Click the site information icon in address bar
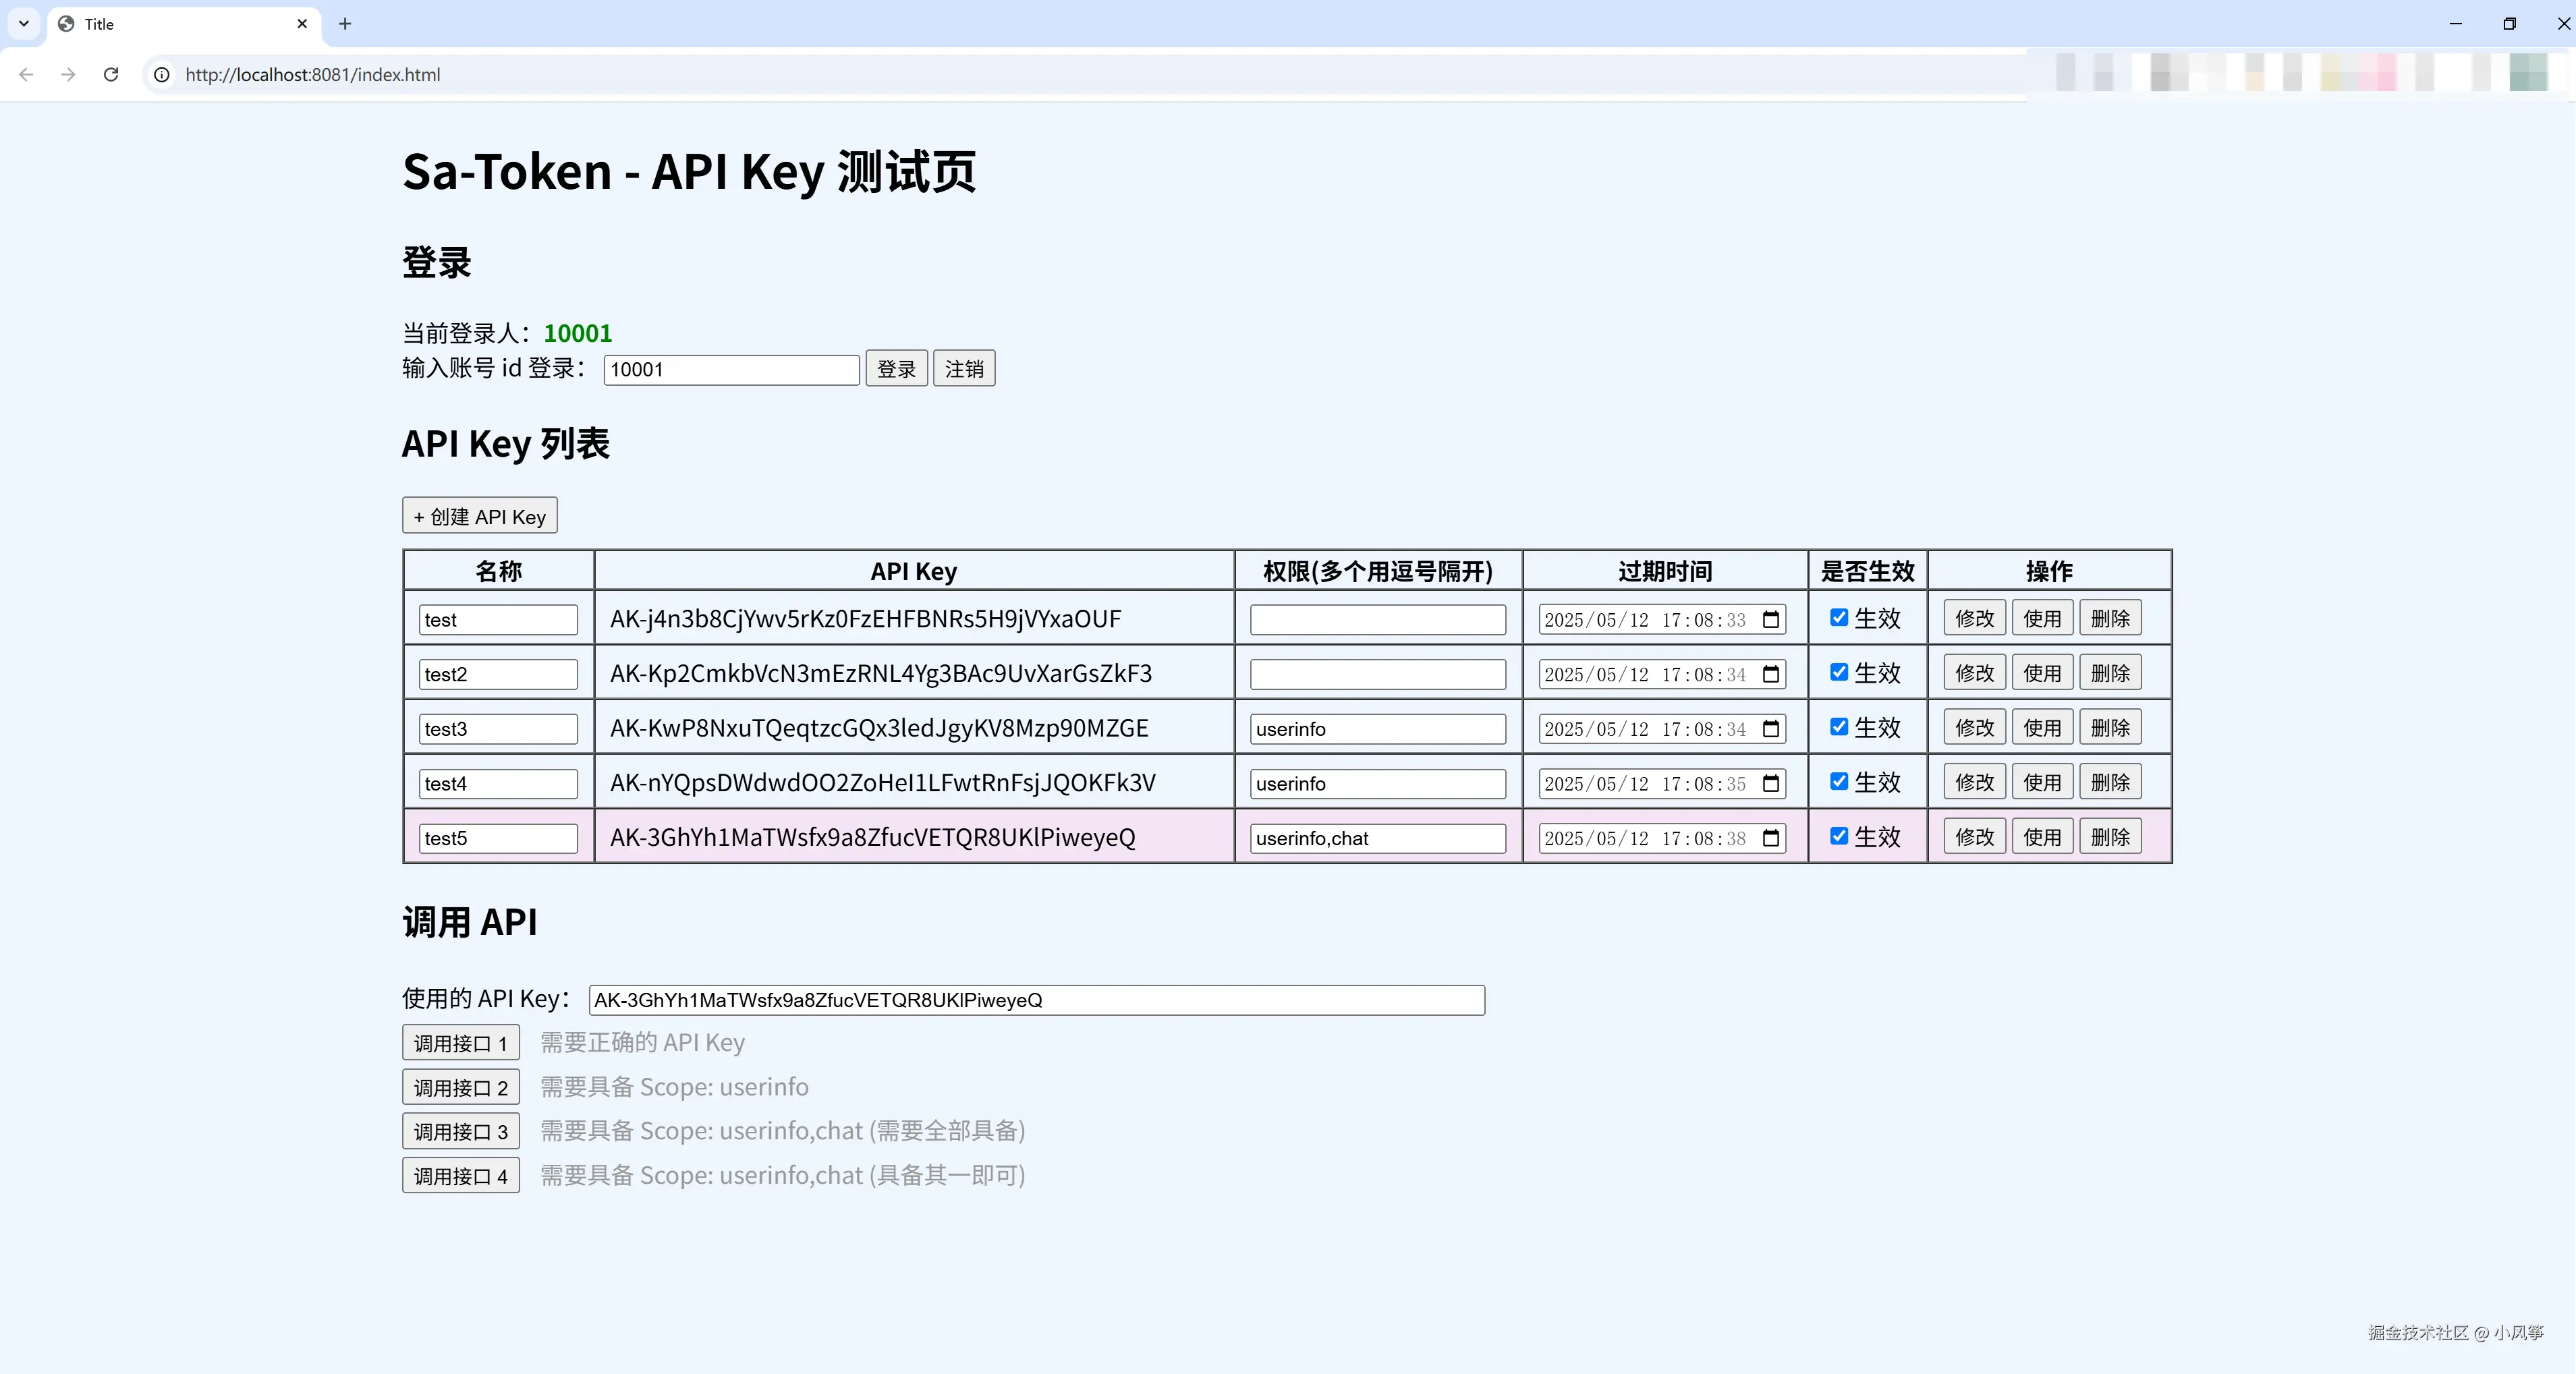The image size is (2576, 1374). 161,74
